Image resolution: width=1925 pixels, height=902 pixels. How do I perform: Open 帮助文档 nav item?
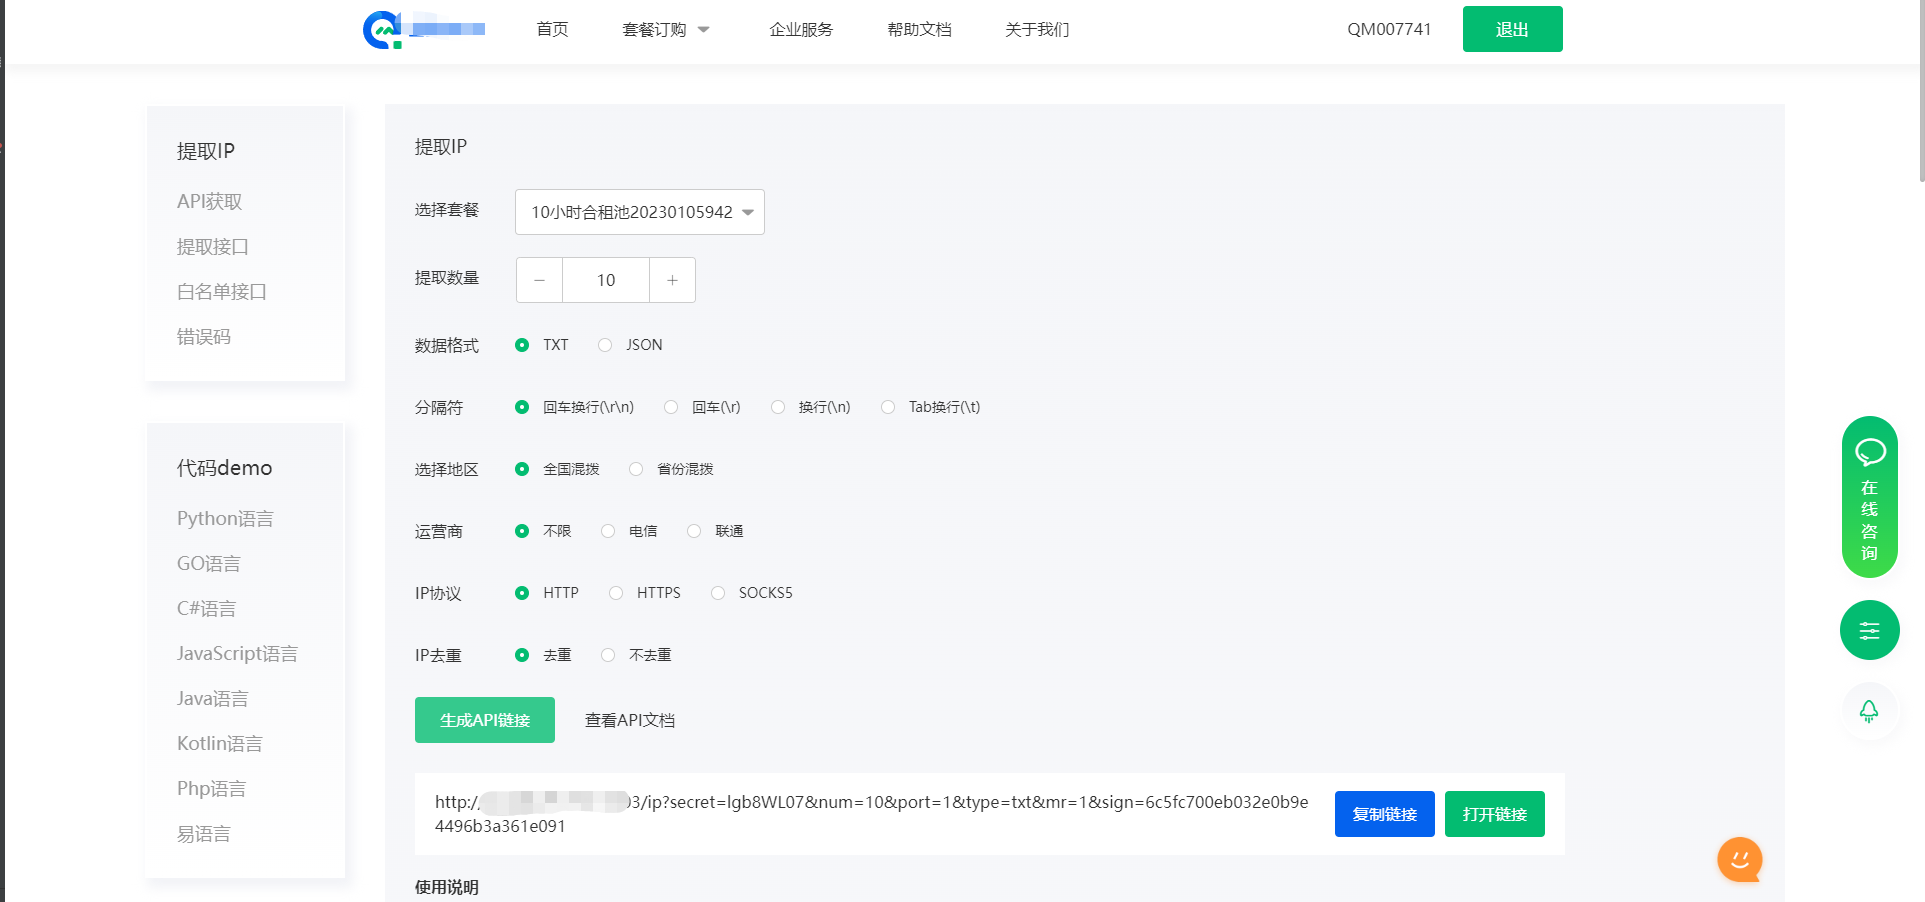(919, 30)
